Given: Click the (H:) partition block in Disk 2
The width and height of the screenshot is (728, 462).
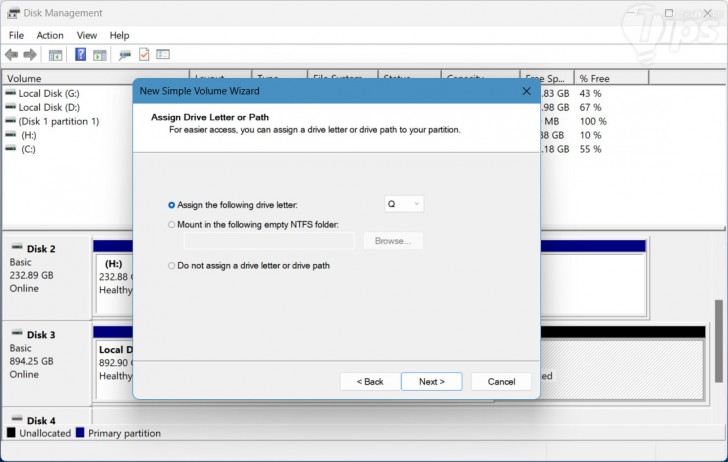Looking at the screenshot, I should click(115, 284).
